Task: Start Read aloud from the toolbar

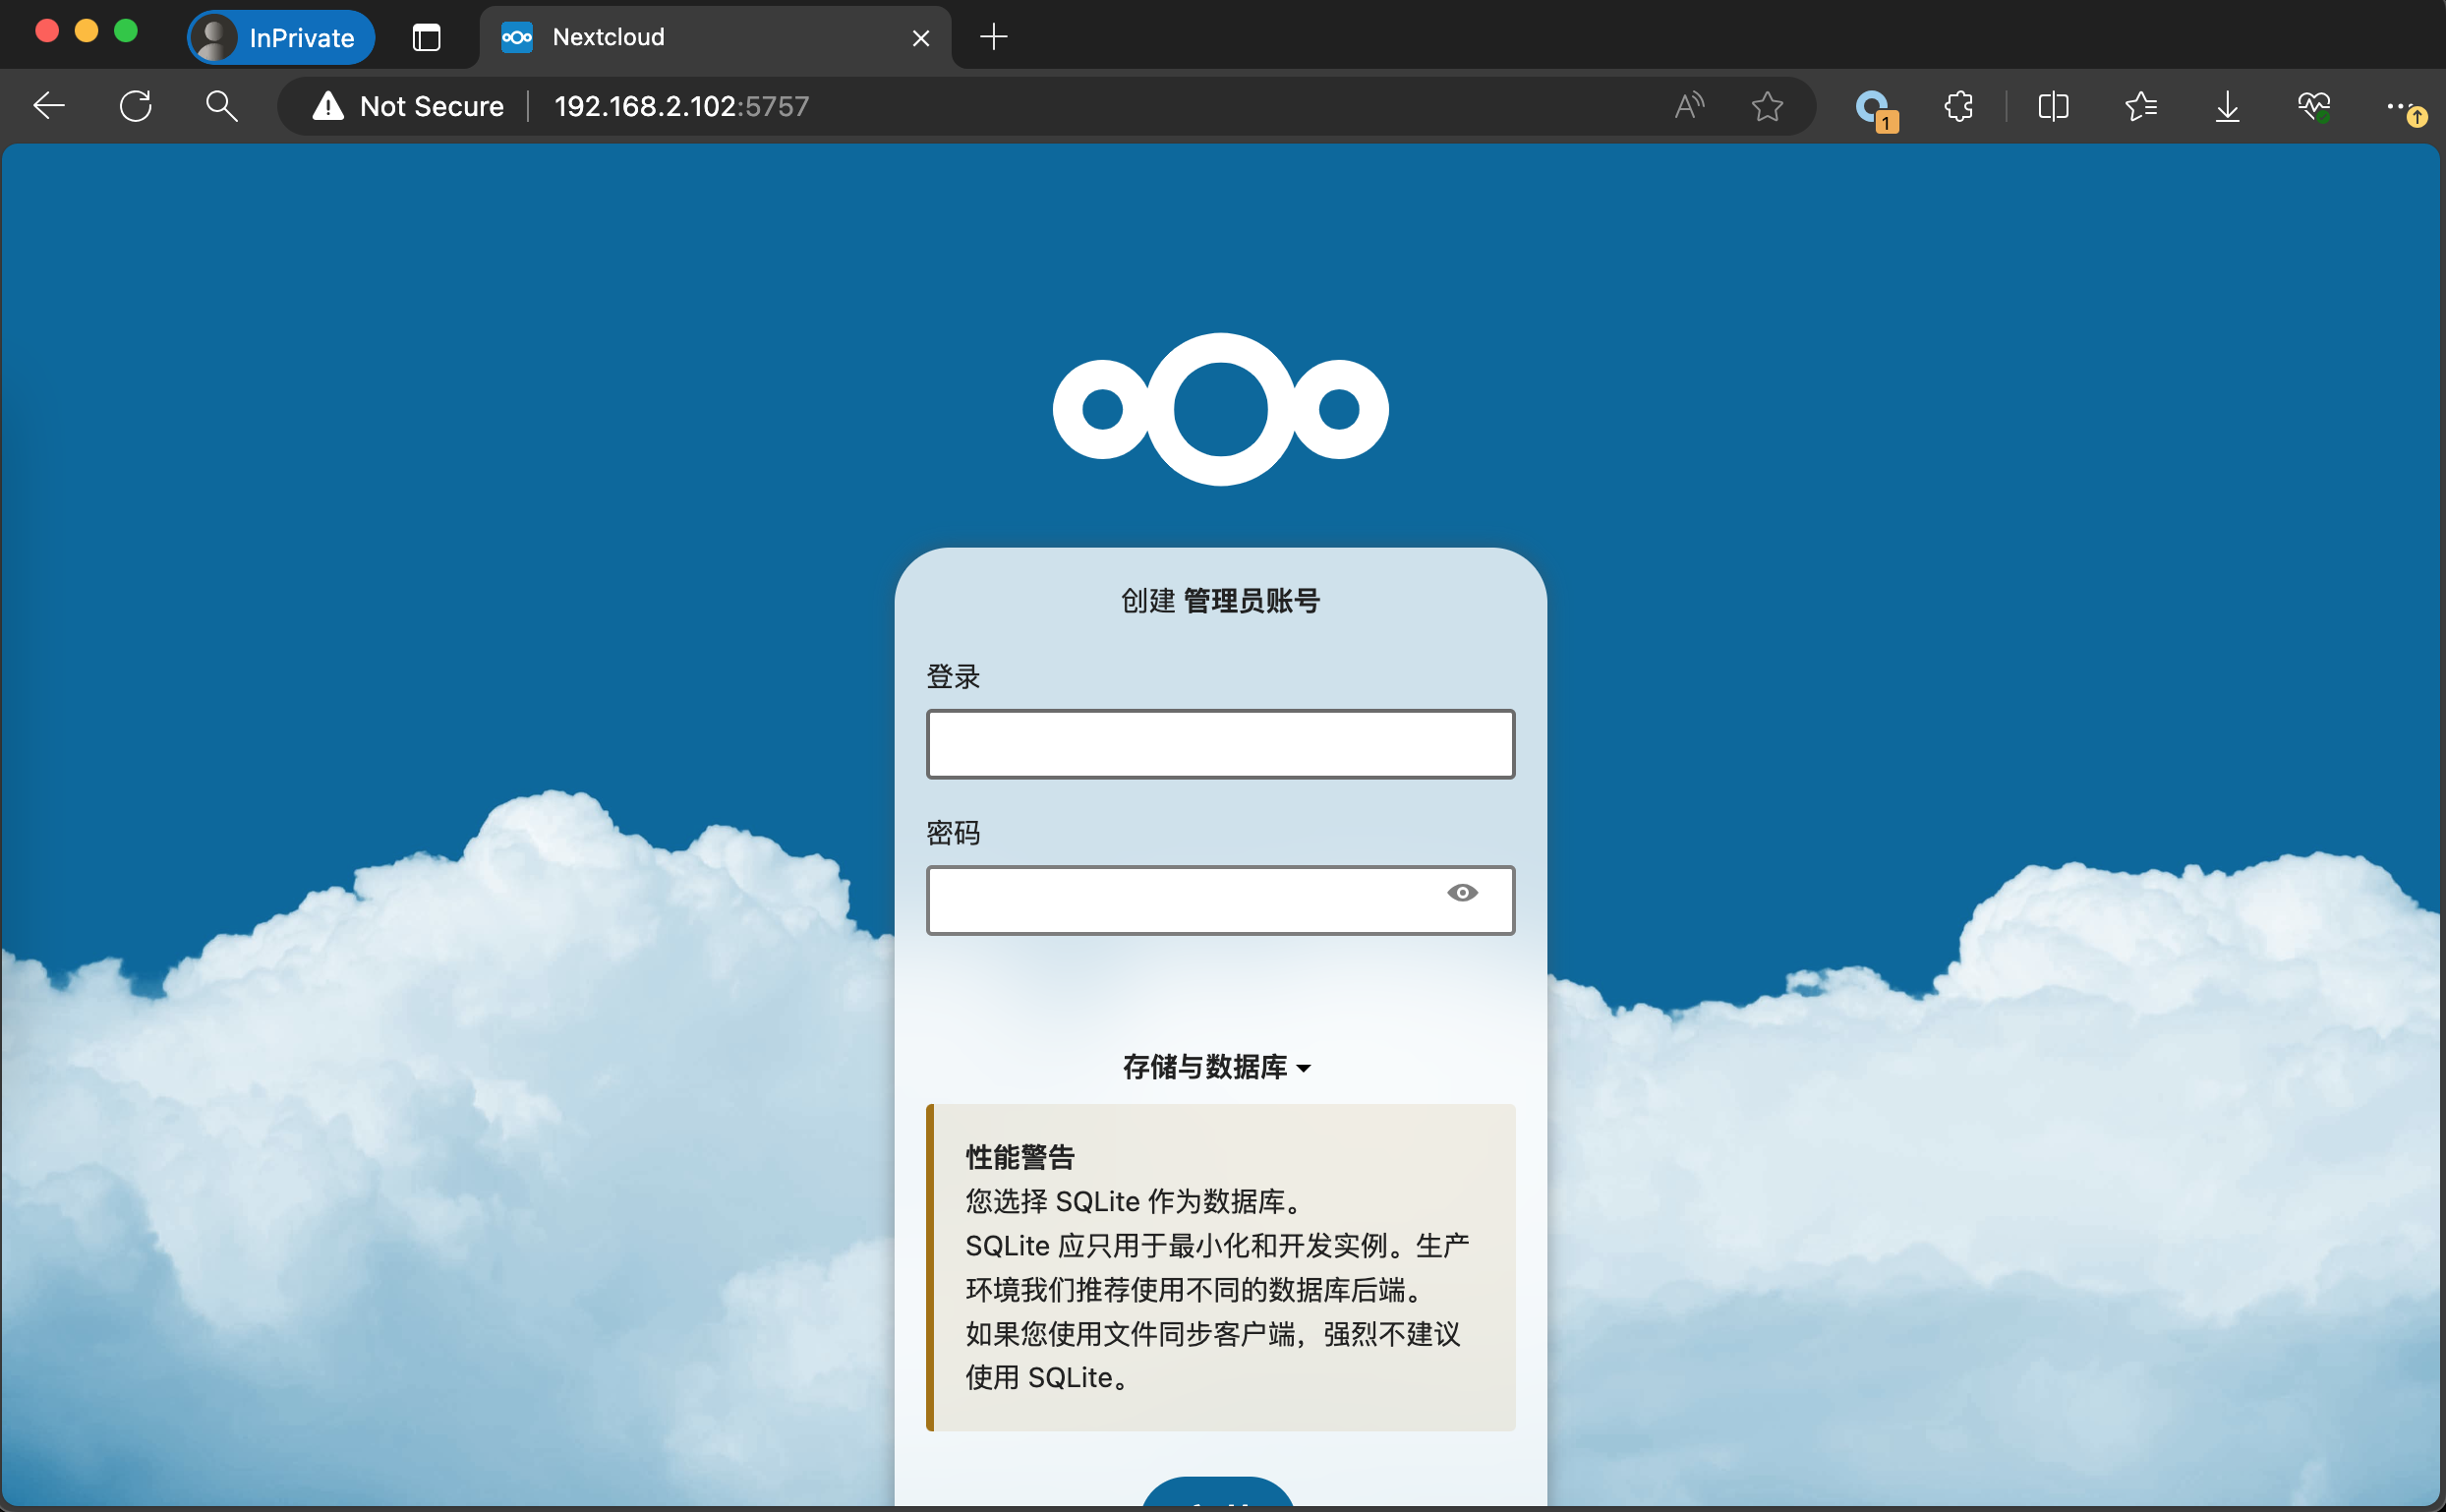Action: click(x=1688, y=106)
